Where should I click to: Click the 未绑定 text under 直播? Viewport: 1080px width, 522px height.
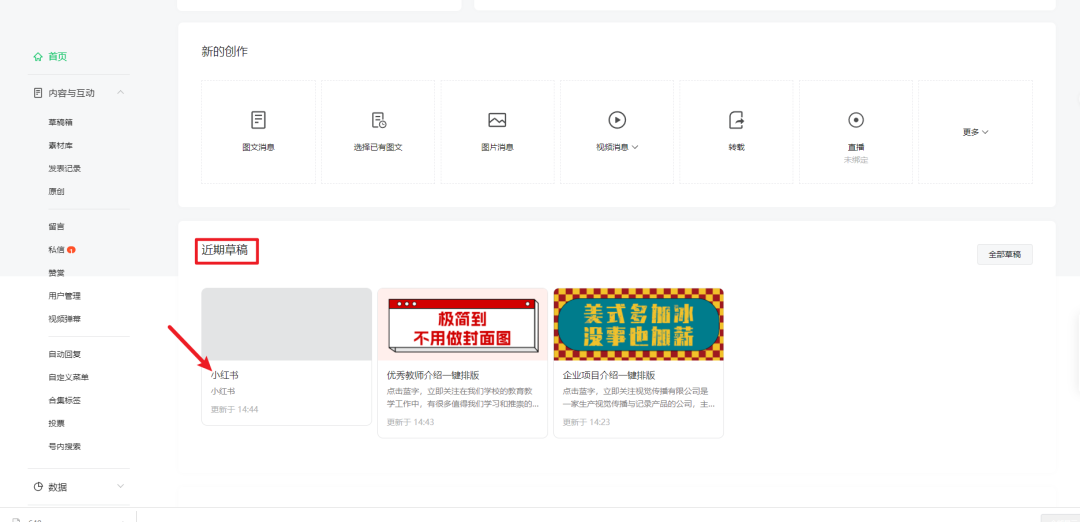855,160
